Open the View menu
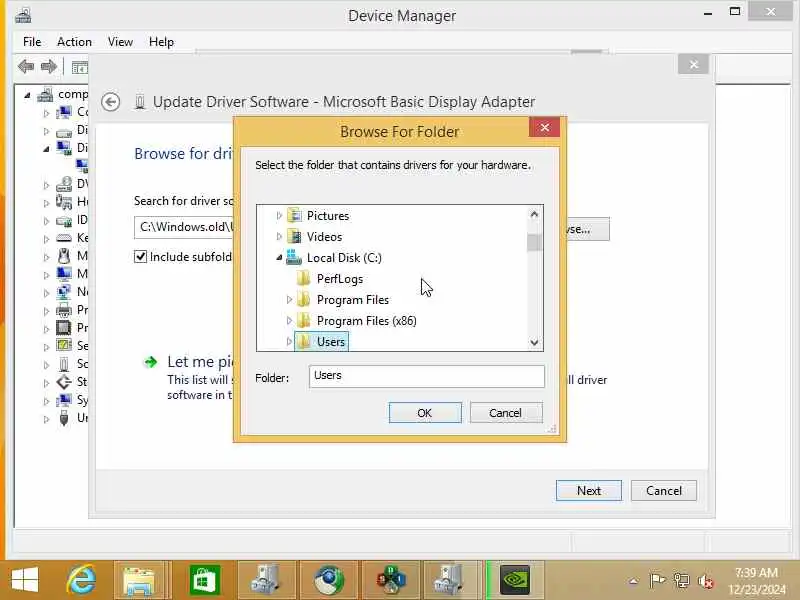 click(x=120, y=42)
